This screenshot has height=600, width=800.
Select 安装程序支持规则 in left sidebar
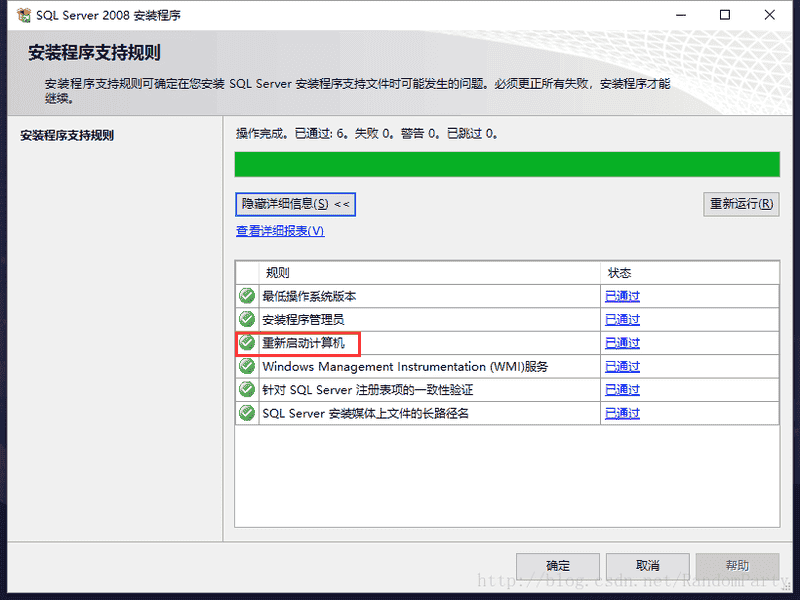[x=67, y=135]
